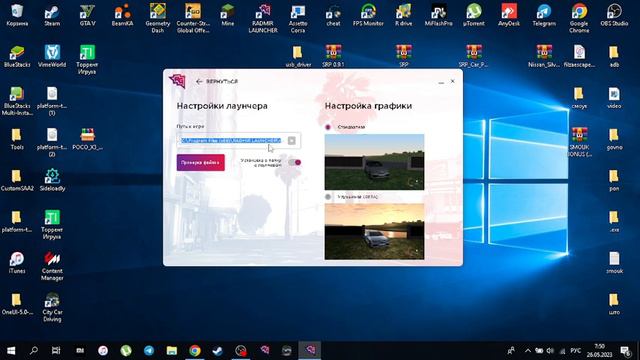This screenshot has width=640, height=360.
Task: Select the City Car Driving shortcut
Action: (x=52, y=307)
